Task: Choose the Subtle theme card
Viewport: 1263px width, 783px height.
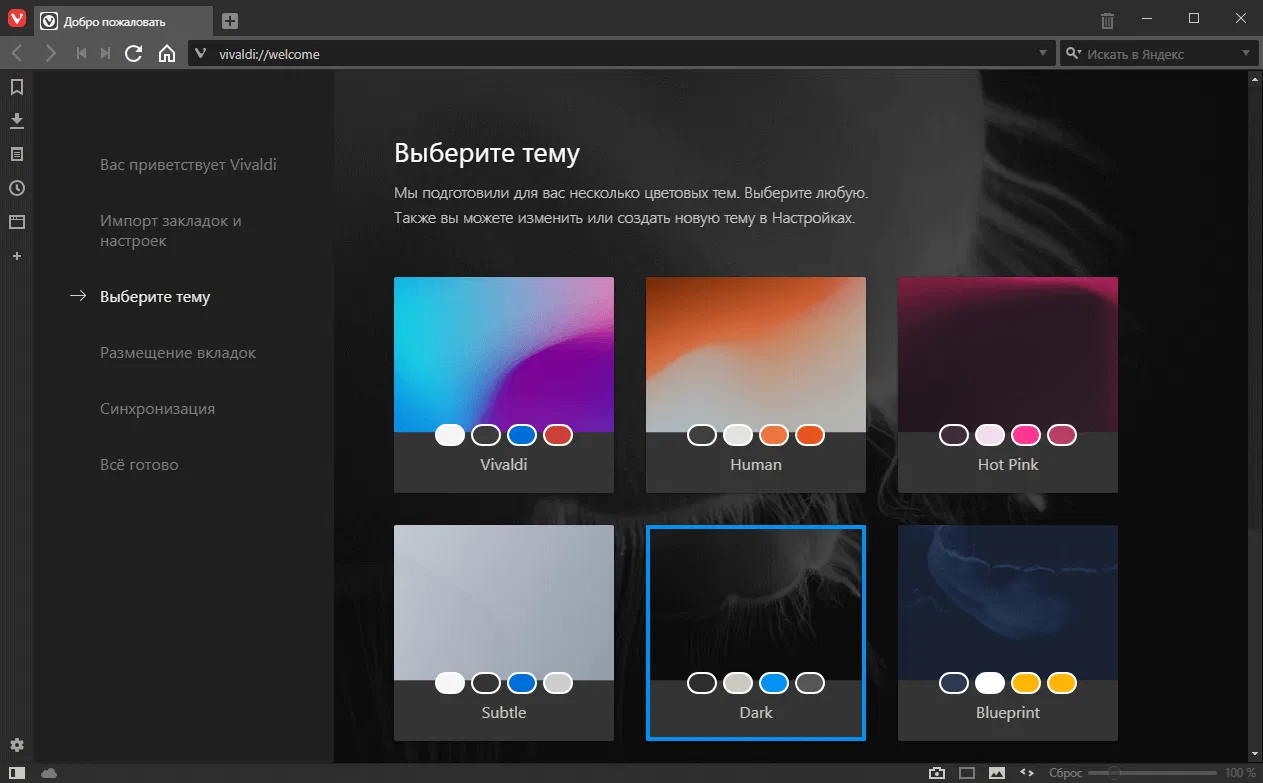Action: pos(504,632)
